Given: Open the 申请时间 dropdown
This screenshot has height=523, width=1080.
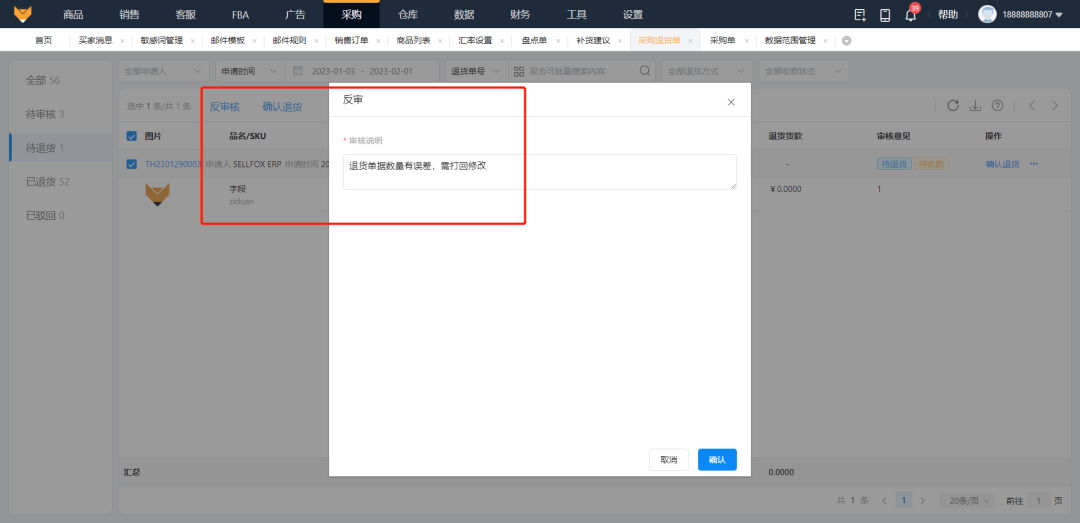Looking at the screenshot, I should coord(249,71).
